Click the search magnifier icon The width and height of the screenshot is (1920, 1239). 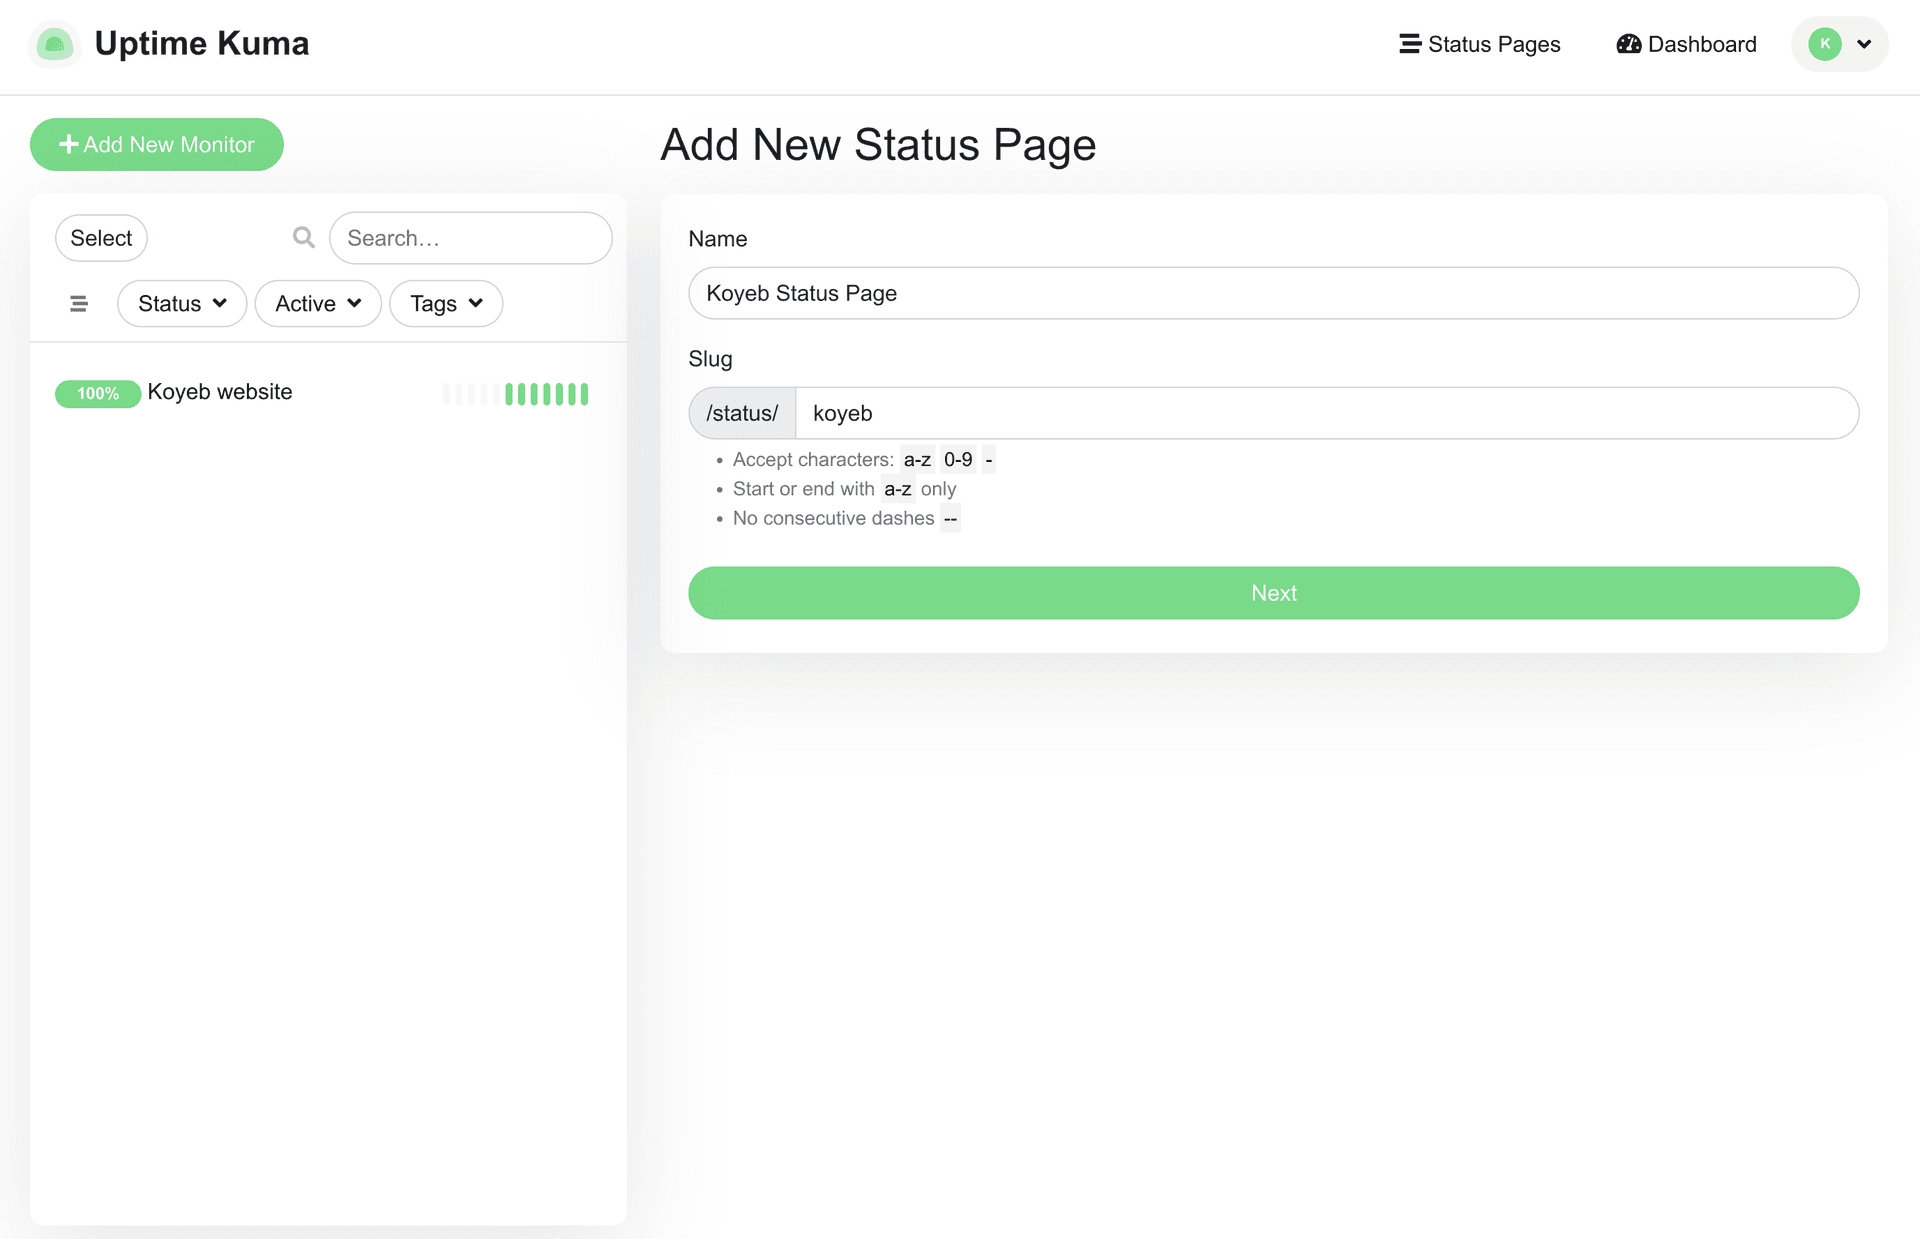[304, 238]
